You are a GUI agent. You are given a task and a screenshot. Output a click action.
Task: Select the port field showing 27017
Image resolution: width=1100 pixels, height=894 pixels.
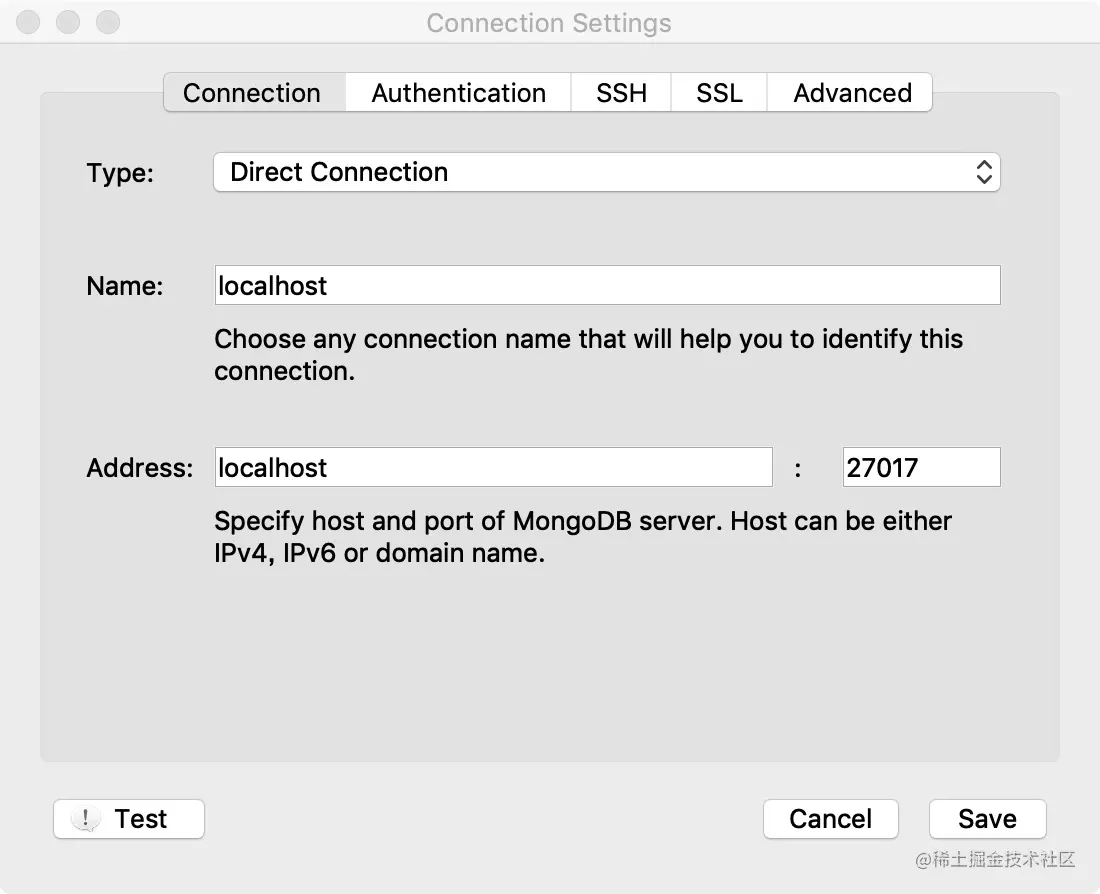click(921, 468)
